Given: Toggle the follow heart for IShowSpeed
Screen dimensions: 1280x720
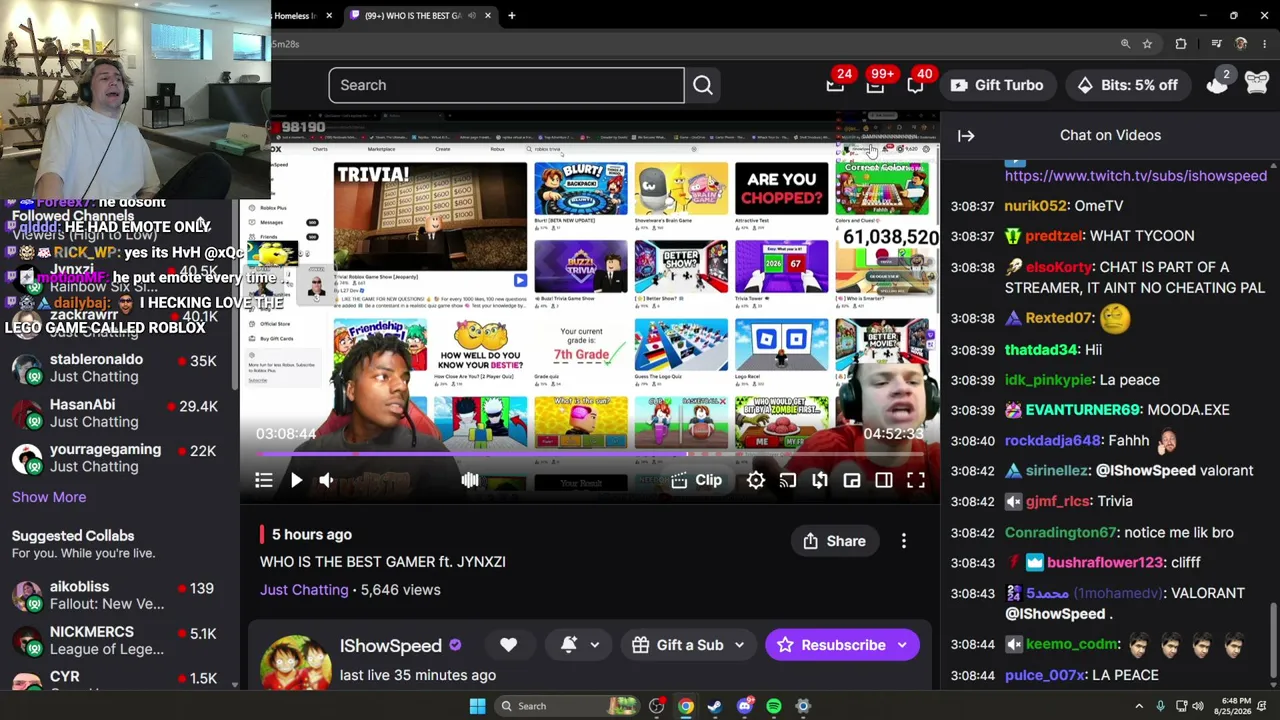Looking at the screenshot, I should [509, 645].
